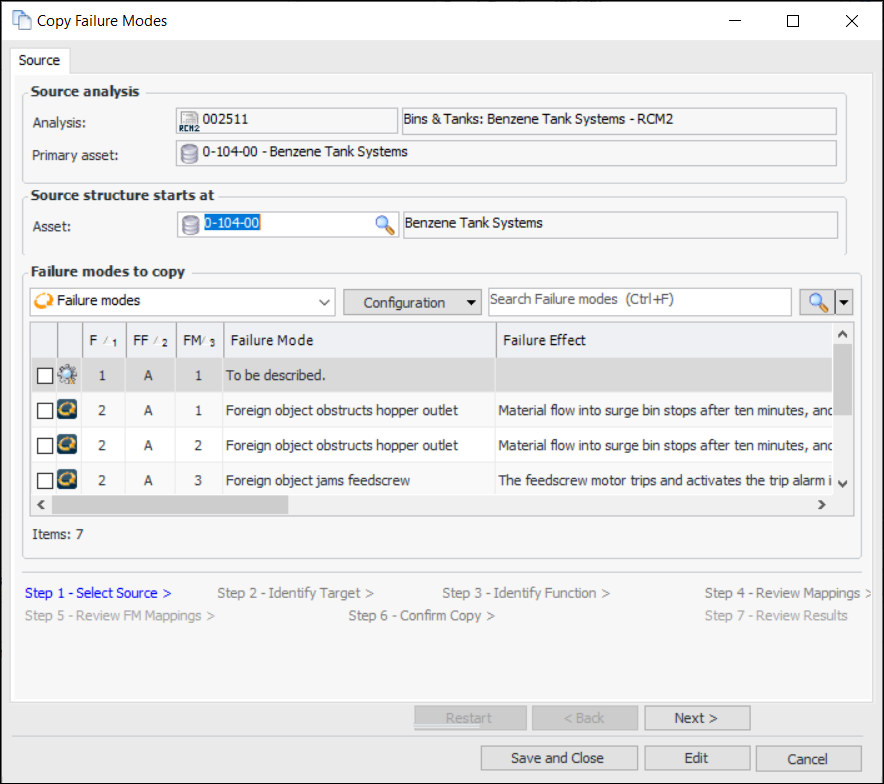The image size is (884, 784).
Task: Click the 'Step 1 - Select Source' link
Action: [x=98, y=593]
